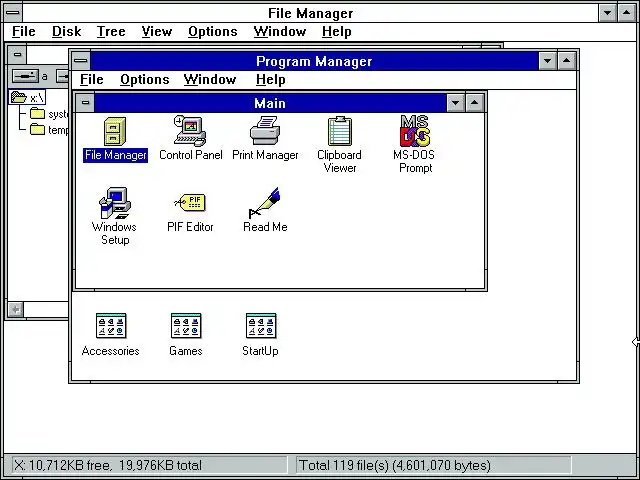This screenshot has height=480, width=640.
Task: Open the drive window control-menu box
Action: (17, 54)
